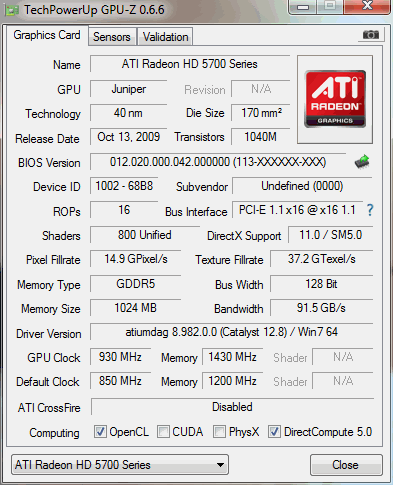This screenshot has height=485, width=393.
Task: Switch to the Sensors tab
Action: [x=112, y=37]
